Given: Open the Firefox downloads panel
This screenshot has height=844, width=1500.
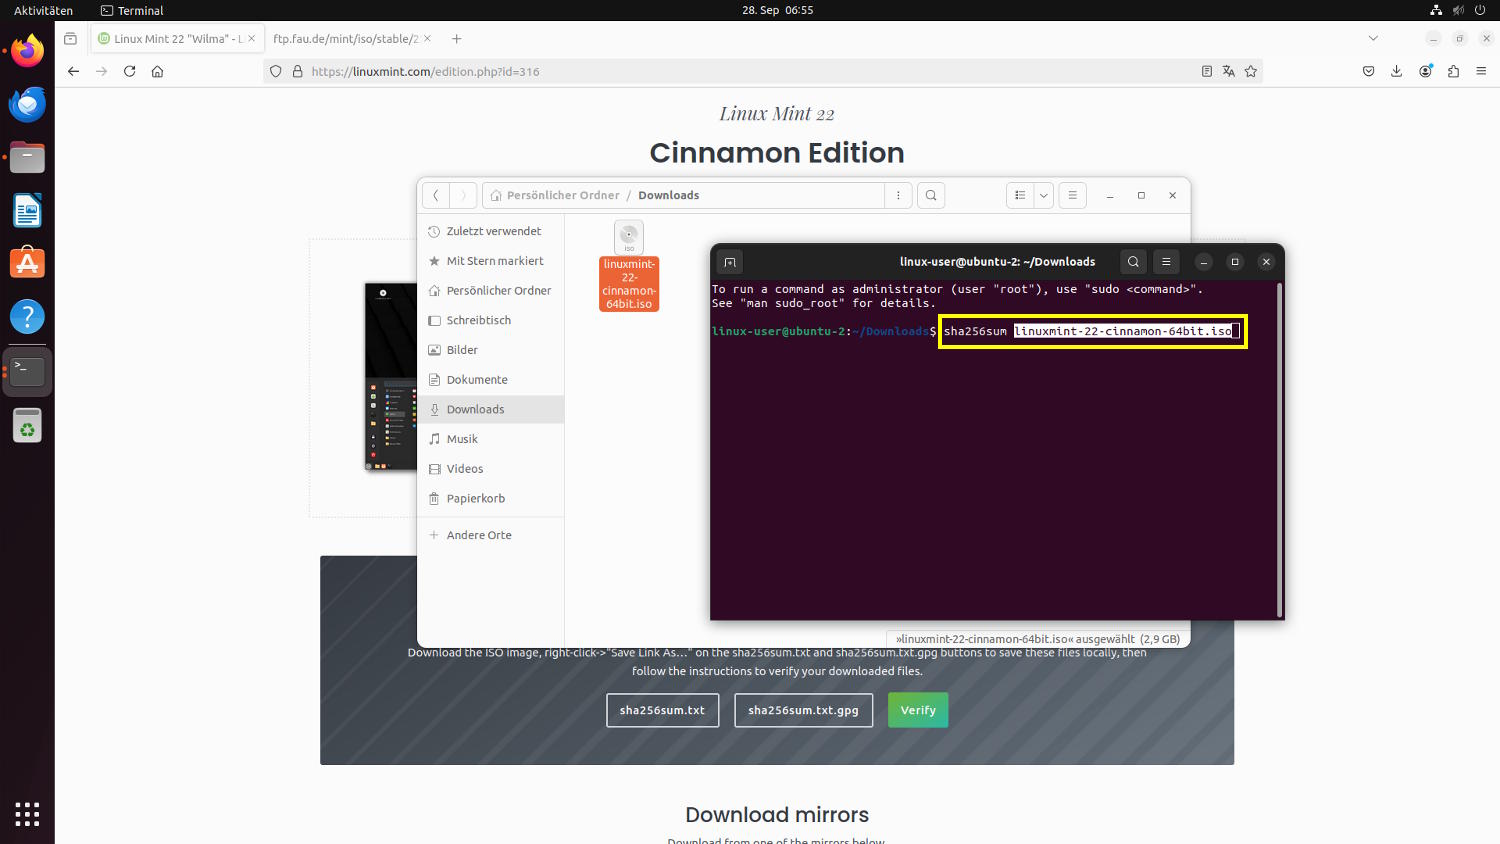Looking at the screenshot, I should tap(1397, 72).
